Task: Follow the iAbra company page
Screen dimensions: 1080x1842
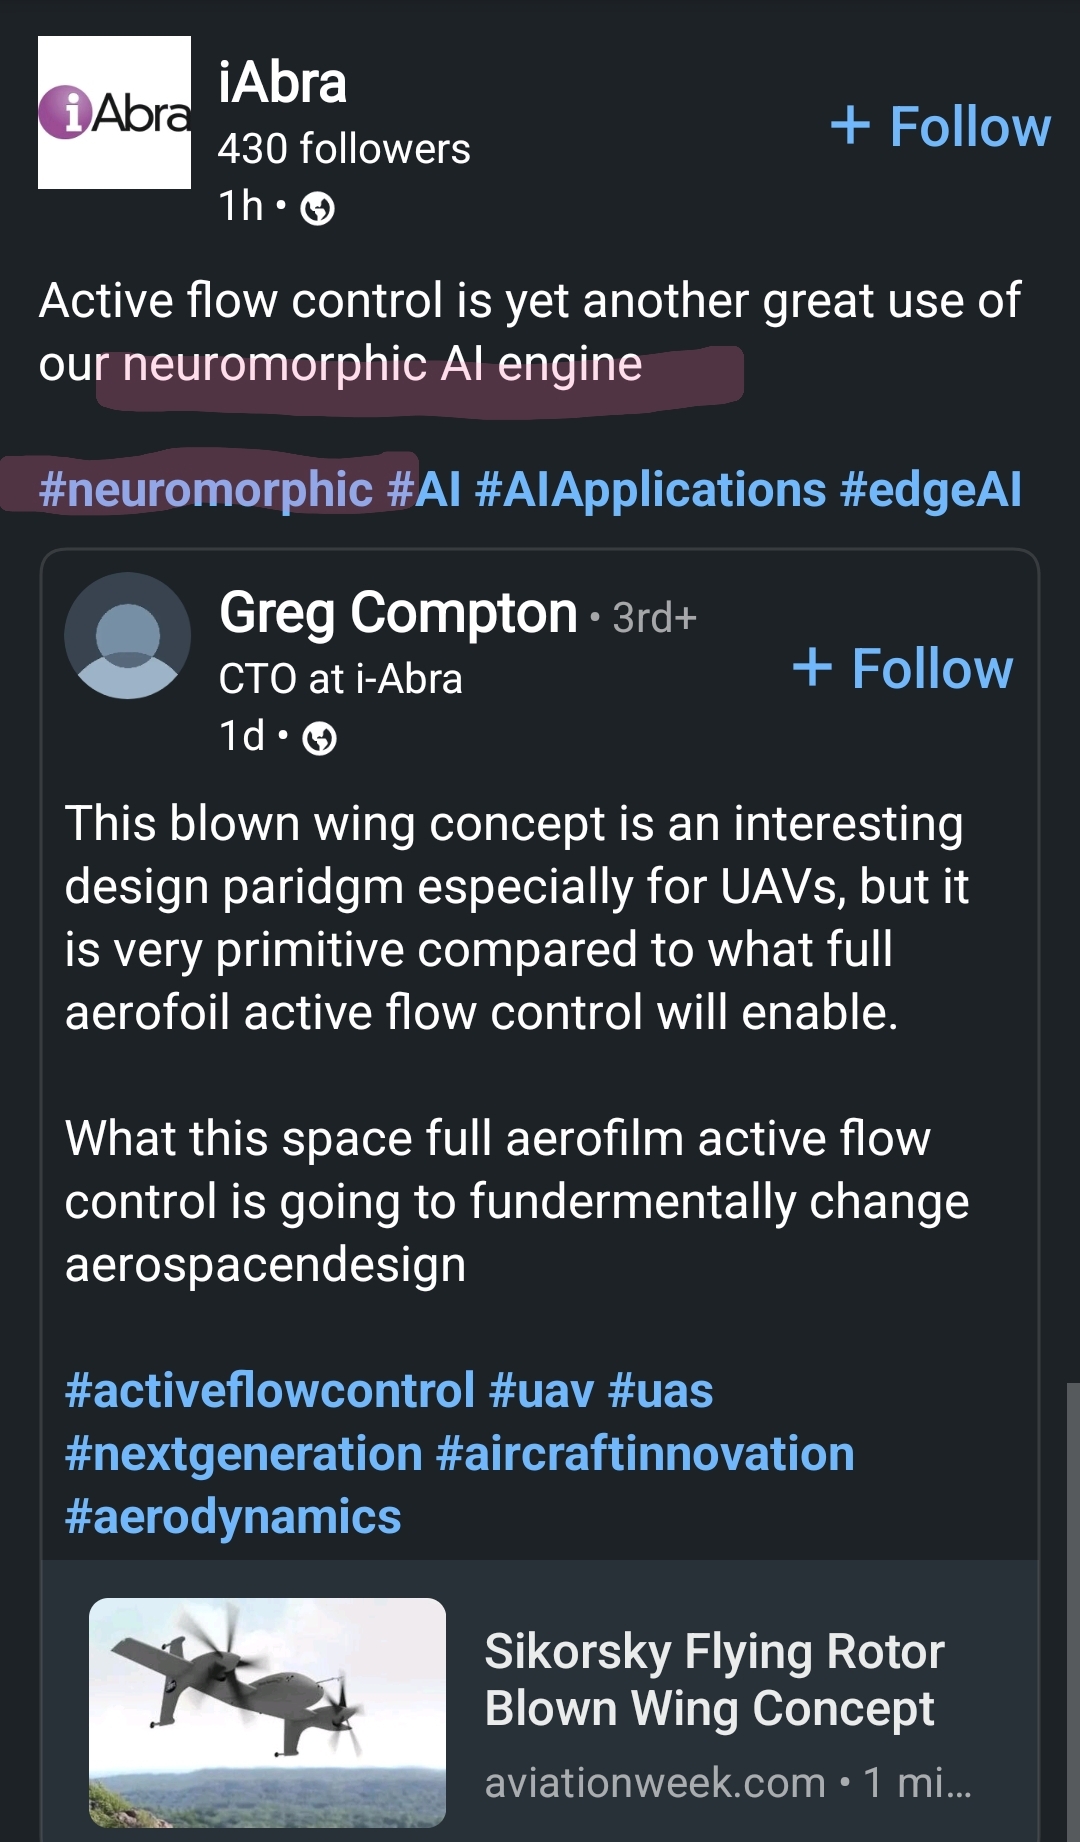Action: click(941, 127)
